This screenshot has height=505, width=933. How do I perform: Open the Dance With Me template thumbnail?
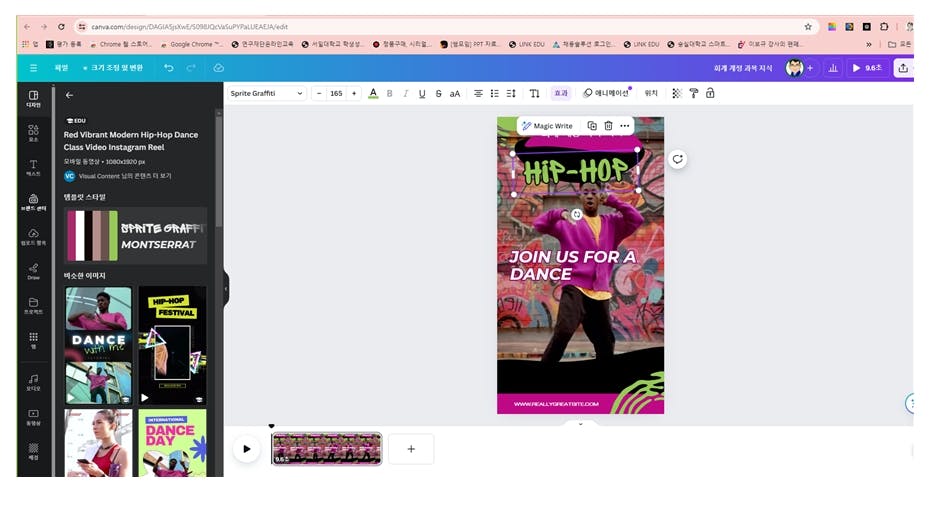point(98,346)
